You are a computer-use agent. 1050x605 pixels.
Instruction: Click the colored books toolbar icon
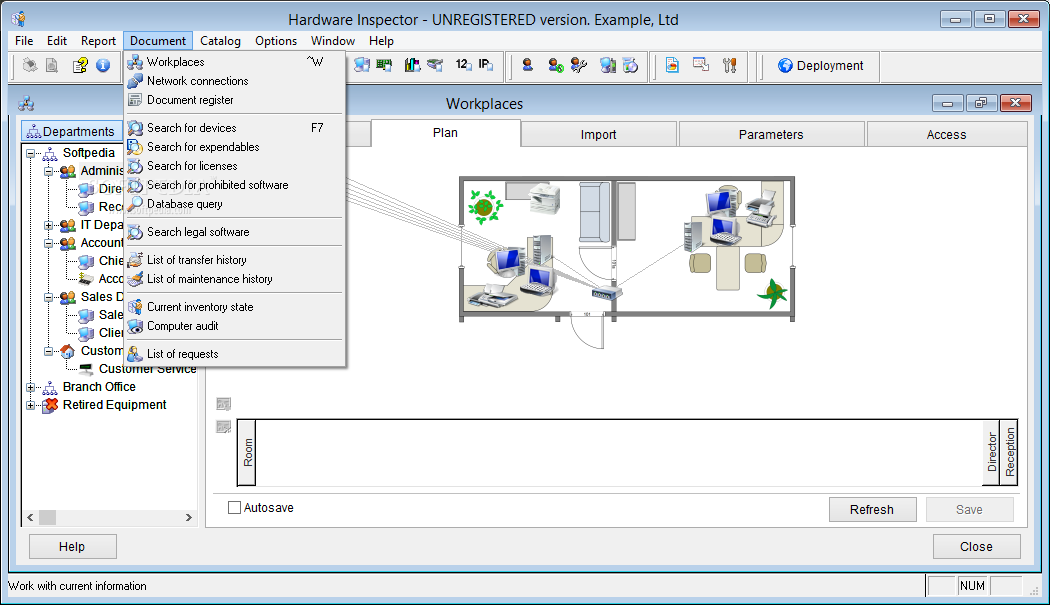coord(412,65)
